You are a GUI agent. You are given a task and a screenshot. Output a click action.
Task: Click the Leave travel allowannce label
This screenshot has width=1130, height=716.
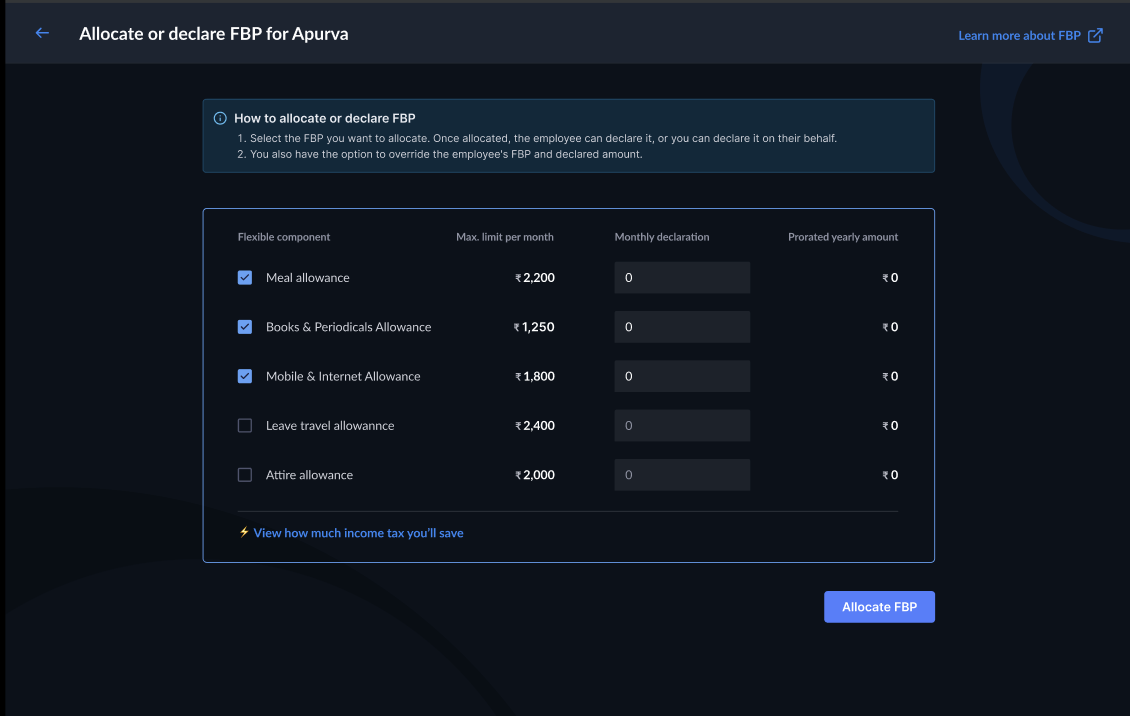(330, 426)
